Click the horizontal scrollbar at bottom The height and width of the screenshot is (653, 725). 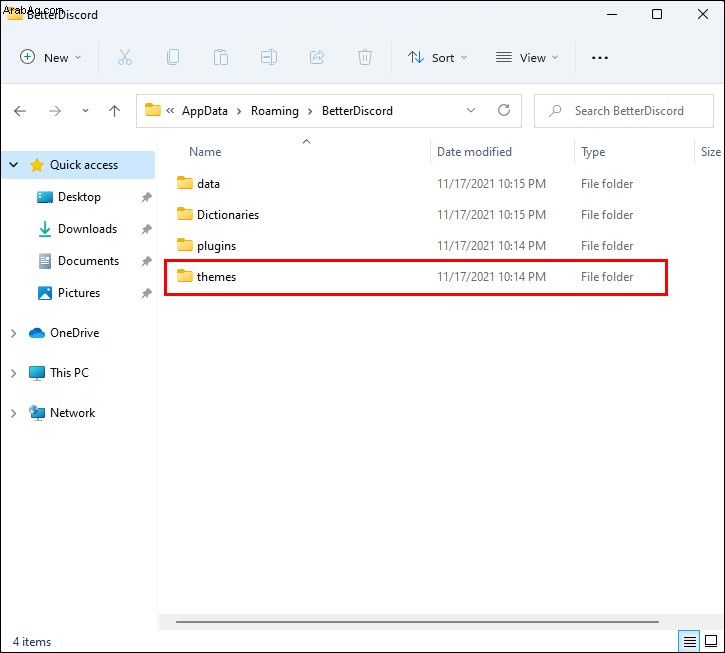click(417, 622)
